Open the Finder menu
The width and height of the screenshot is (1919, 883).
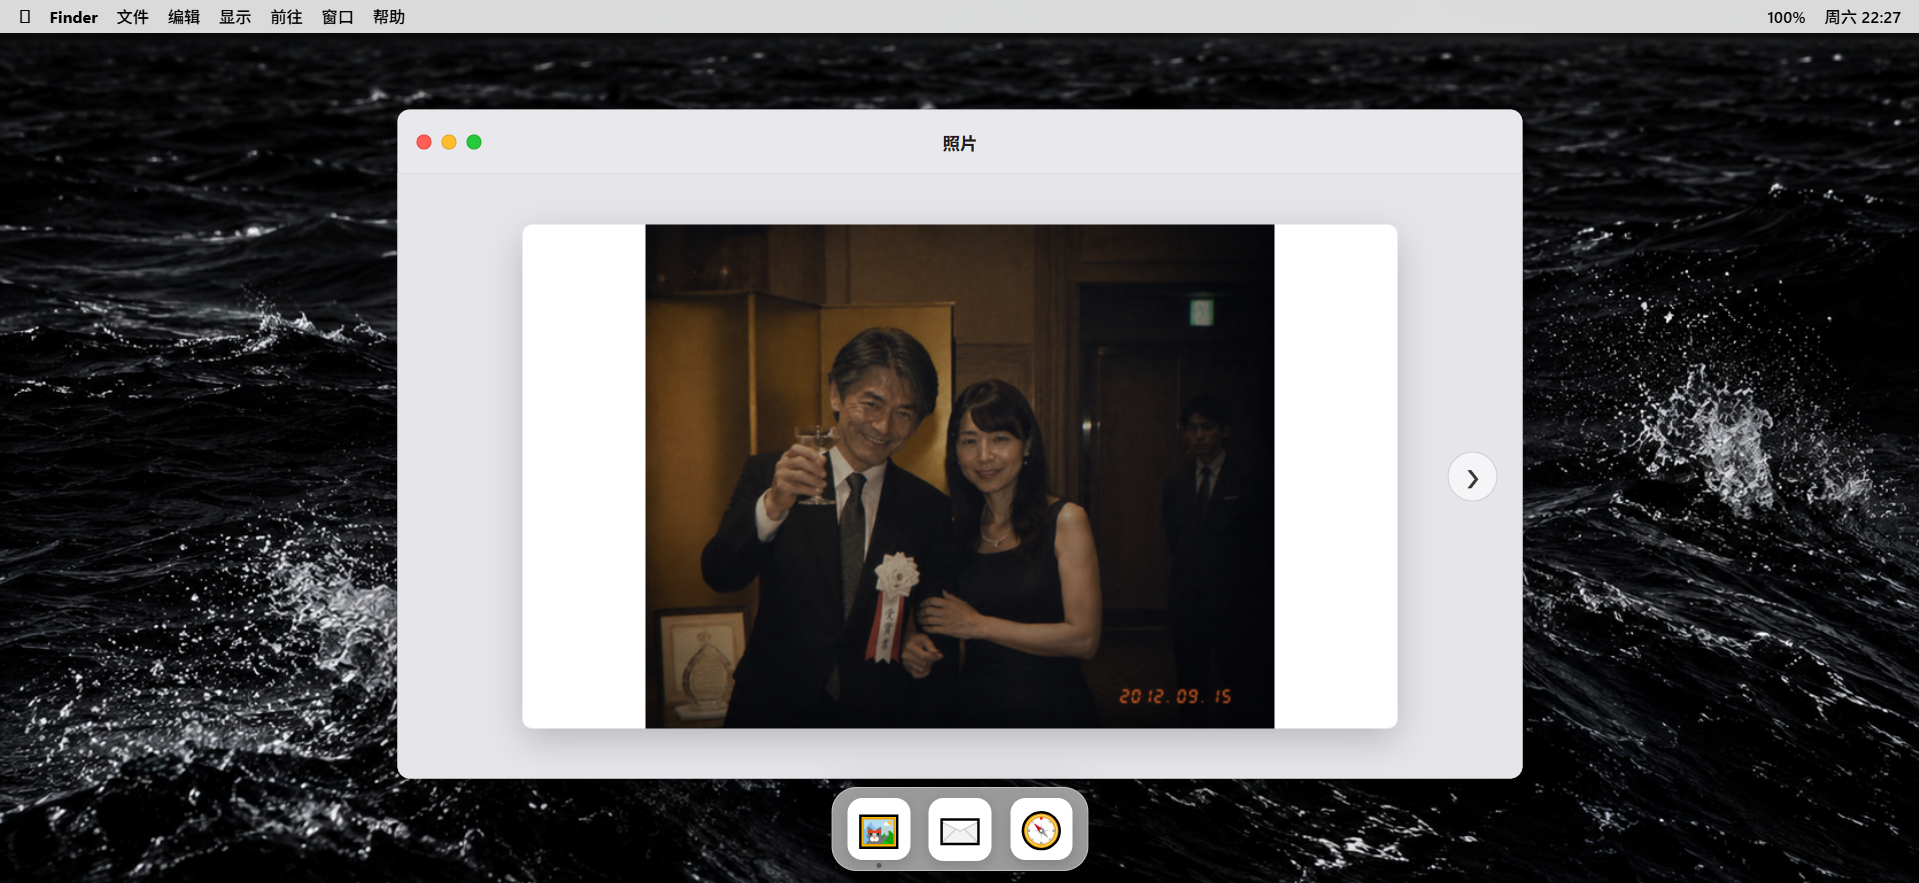(74, 17)
